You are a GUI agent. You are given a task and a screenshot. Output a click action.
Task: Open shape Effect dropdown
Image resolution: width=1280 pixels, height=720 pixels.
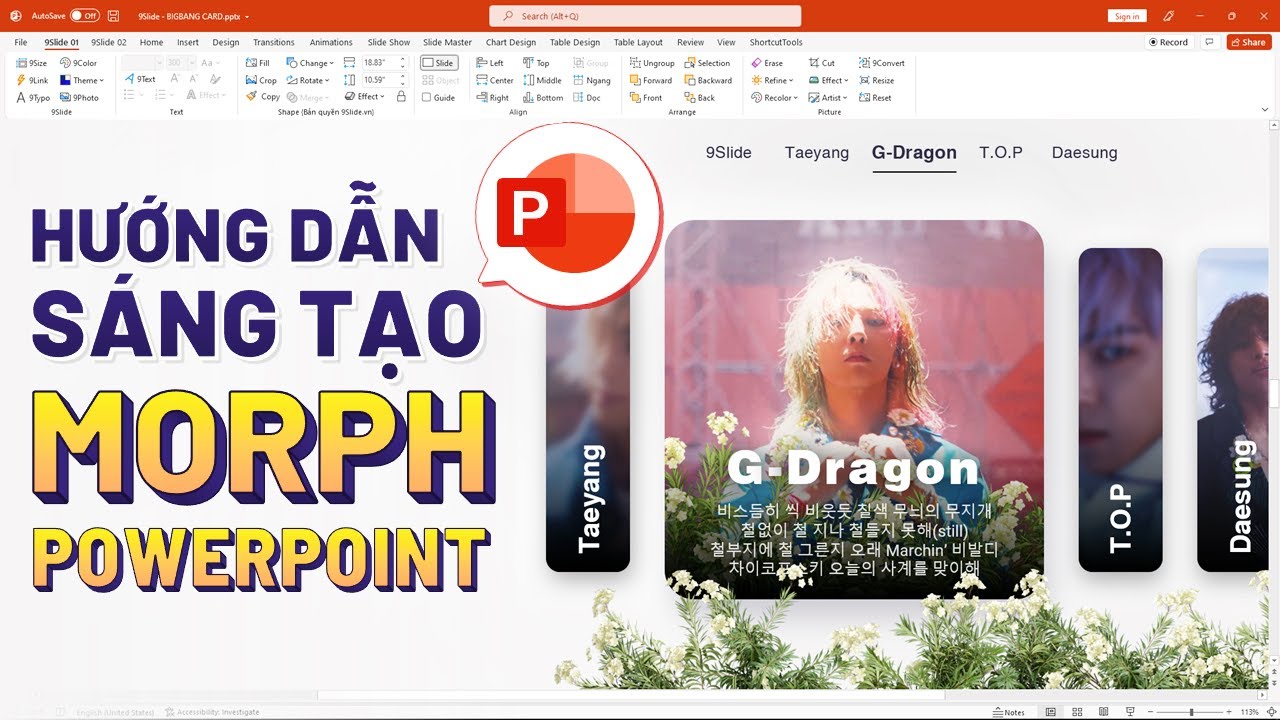coord(364,97)
